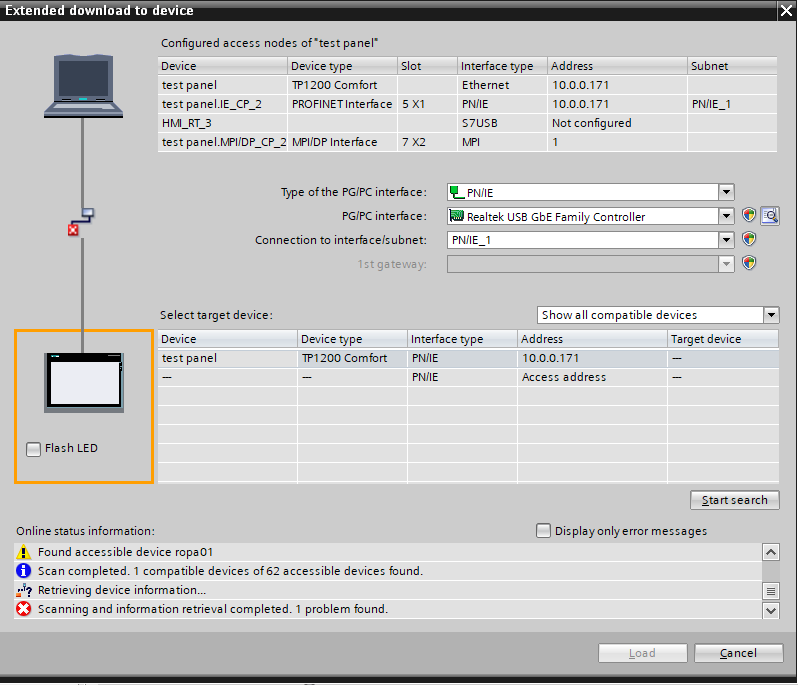The width and height of the screenshot is (798, 685).
Task: Click the HMI panel device image
Action: click(x=84, y=381)
